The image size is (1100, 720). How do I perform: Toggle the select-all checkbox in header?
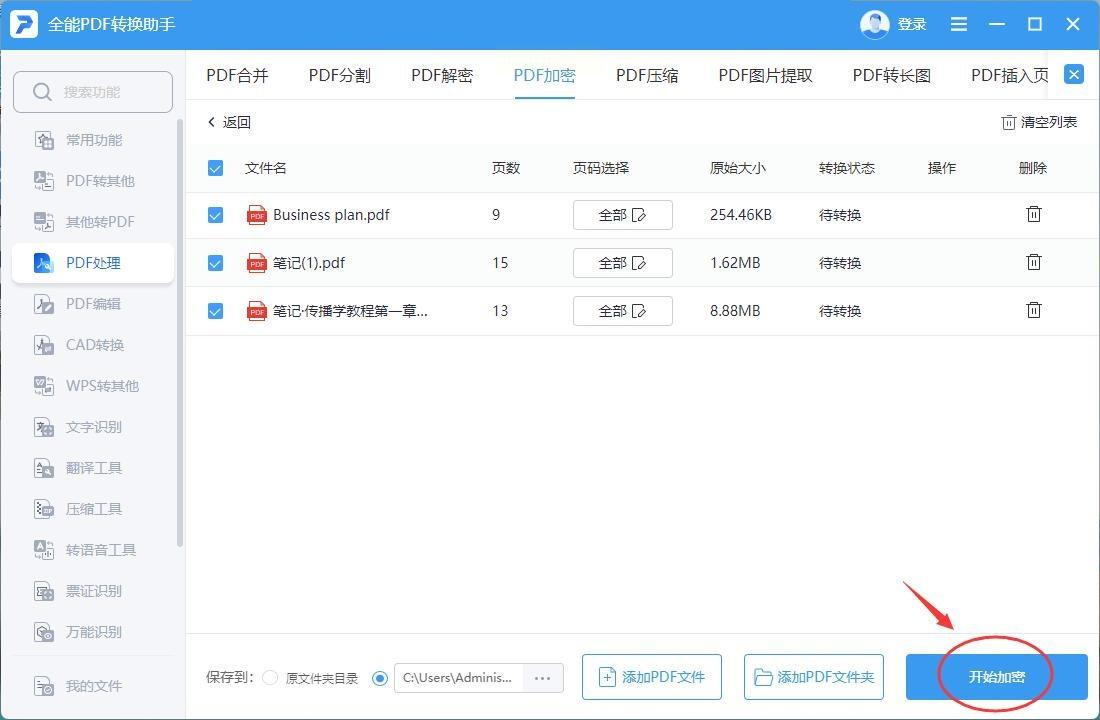[x=215, y=168]
